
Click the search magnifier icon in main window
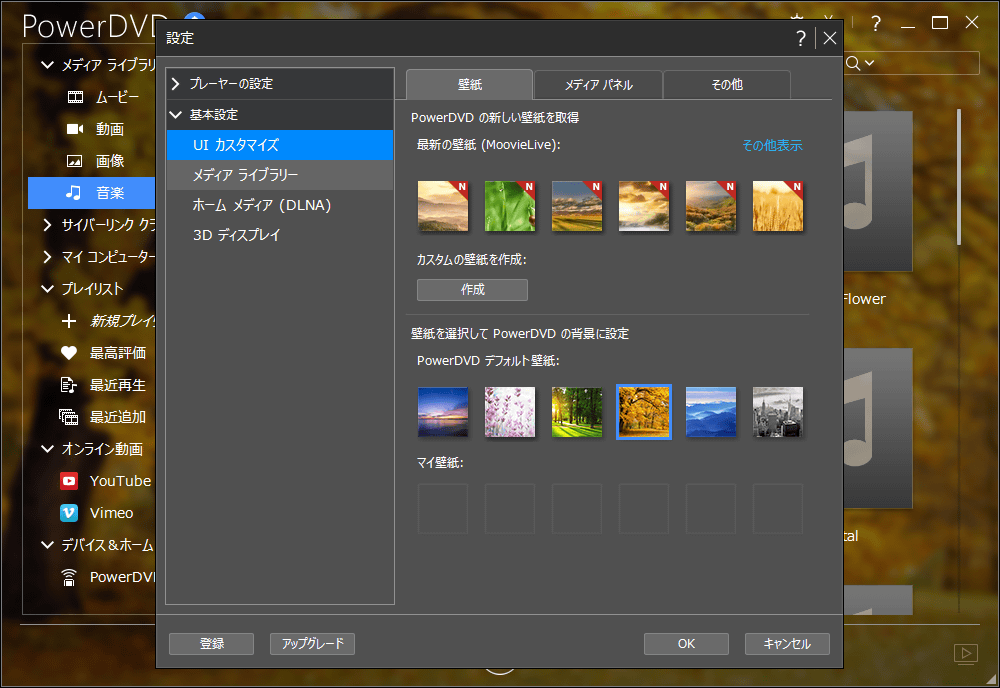click(x=853, y=63)
